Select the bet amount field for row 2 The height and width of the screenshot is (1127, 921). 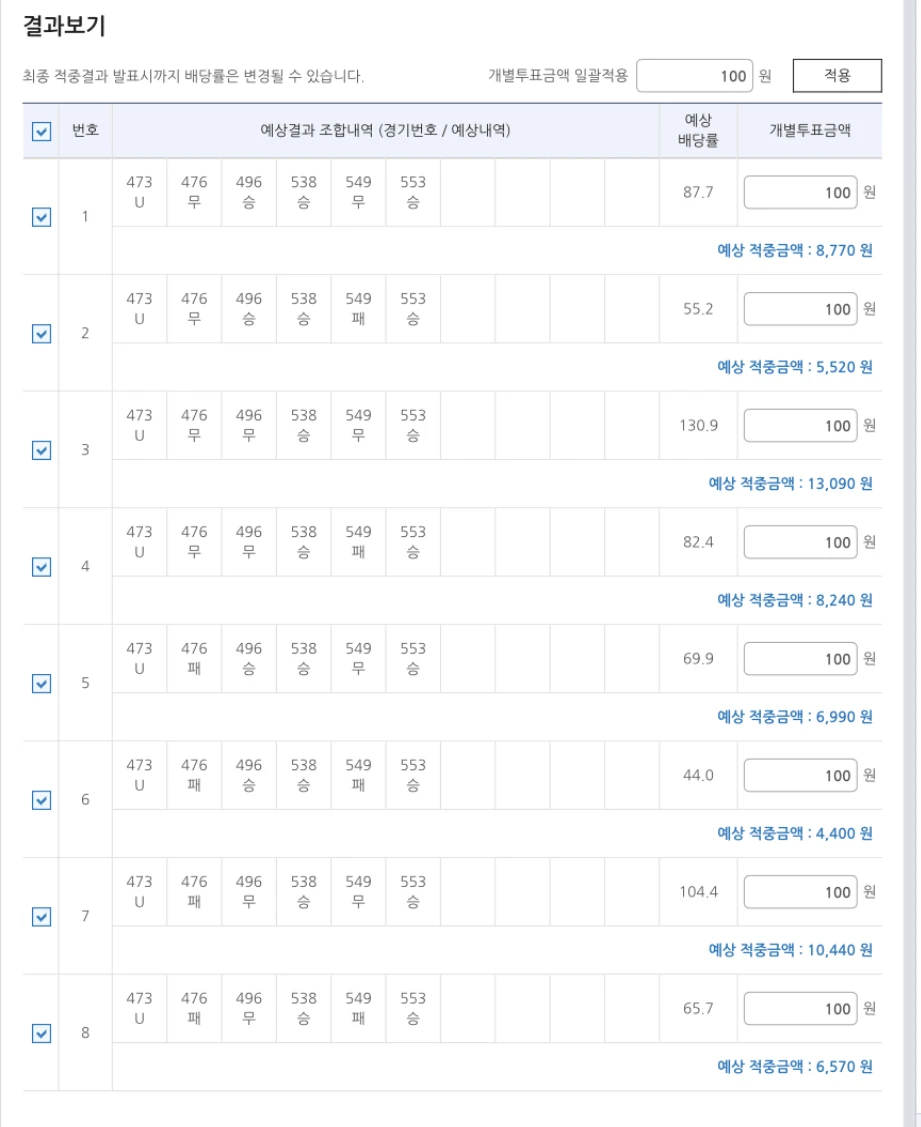click(x=800, y=309)
